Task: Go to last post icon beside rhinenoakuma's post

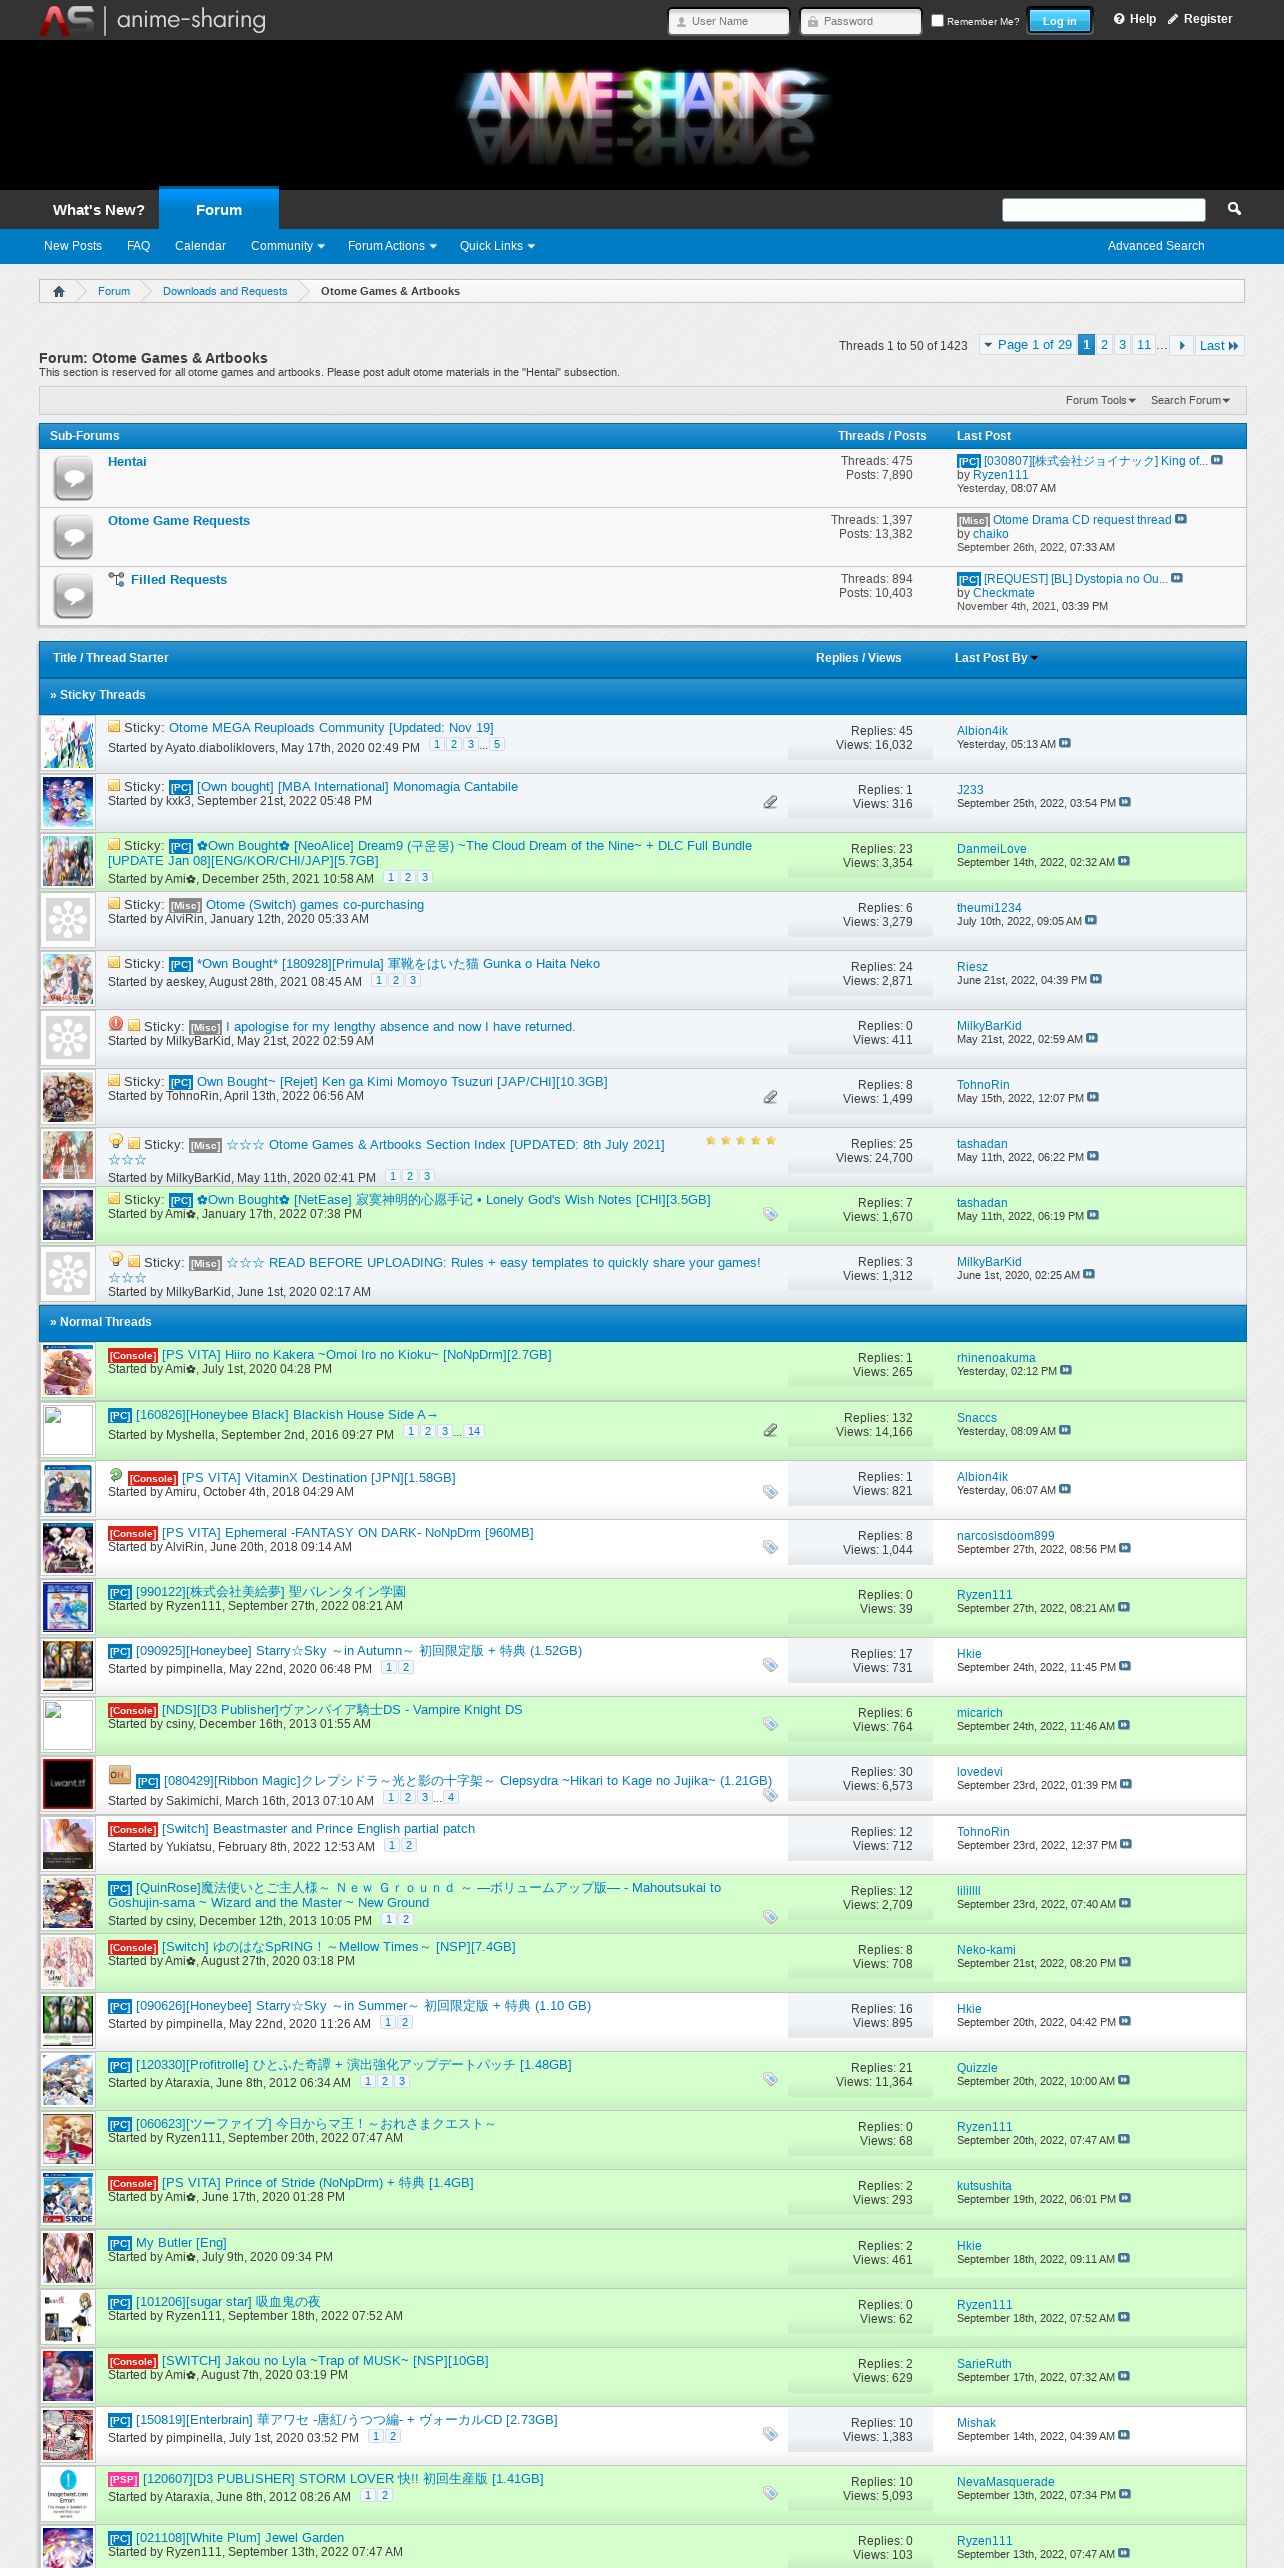Action: click(1066, 1370)
